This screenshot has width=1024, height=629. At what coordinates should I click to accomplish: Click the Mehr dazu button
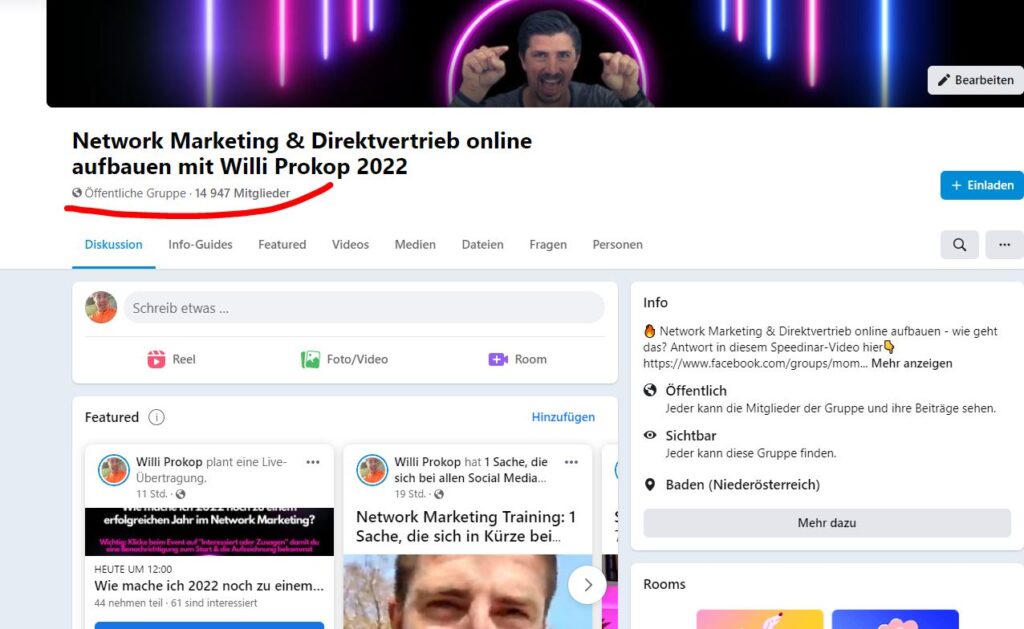click(x=827, y=523)
